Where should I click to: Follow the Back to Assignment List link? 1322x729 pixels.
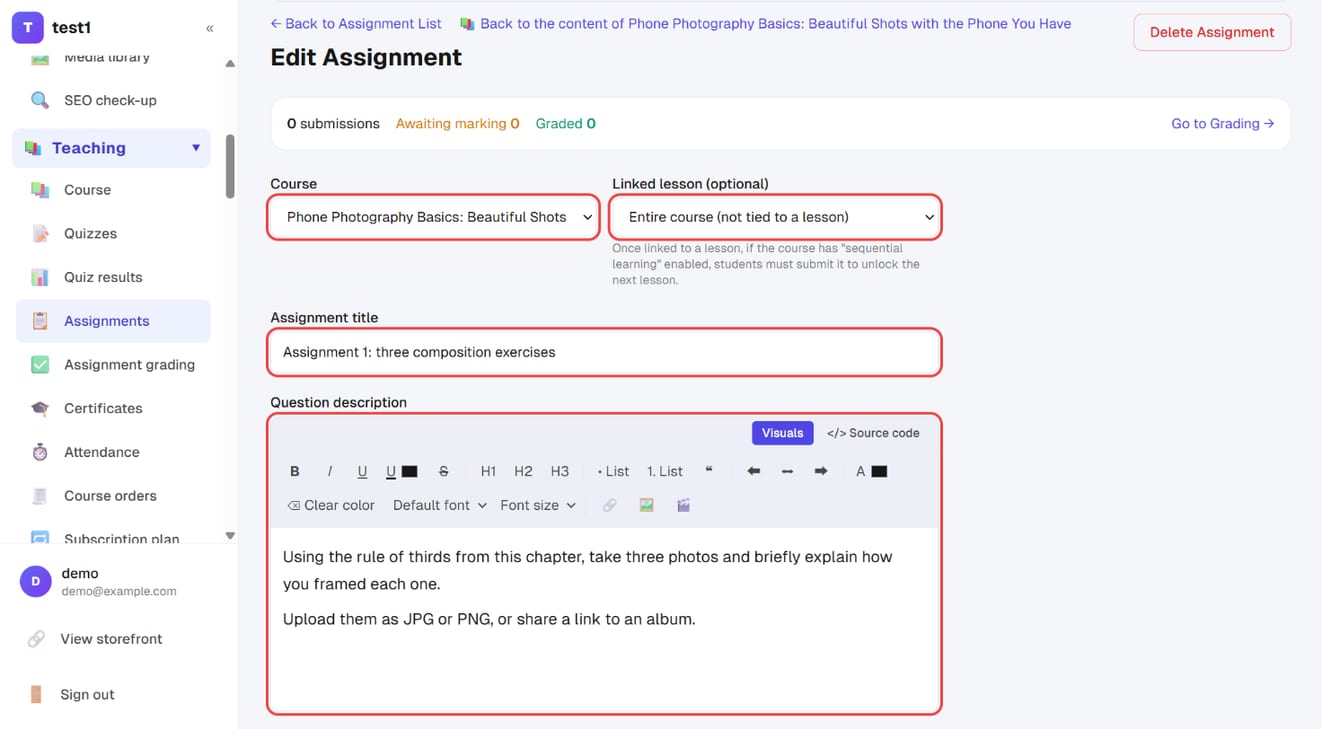tap(356, 23)
